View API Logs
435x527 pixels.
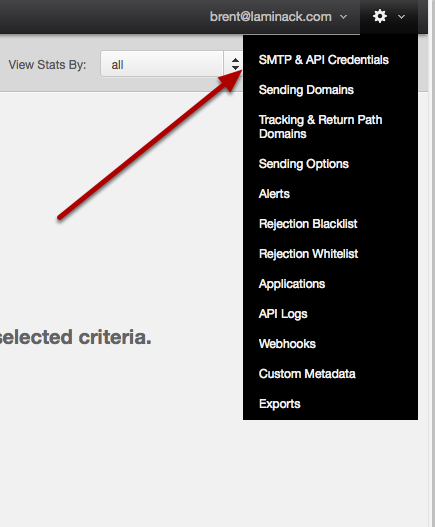click(283, 314)
